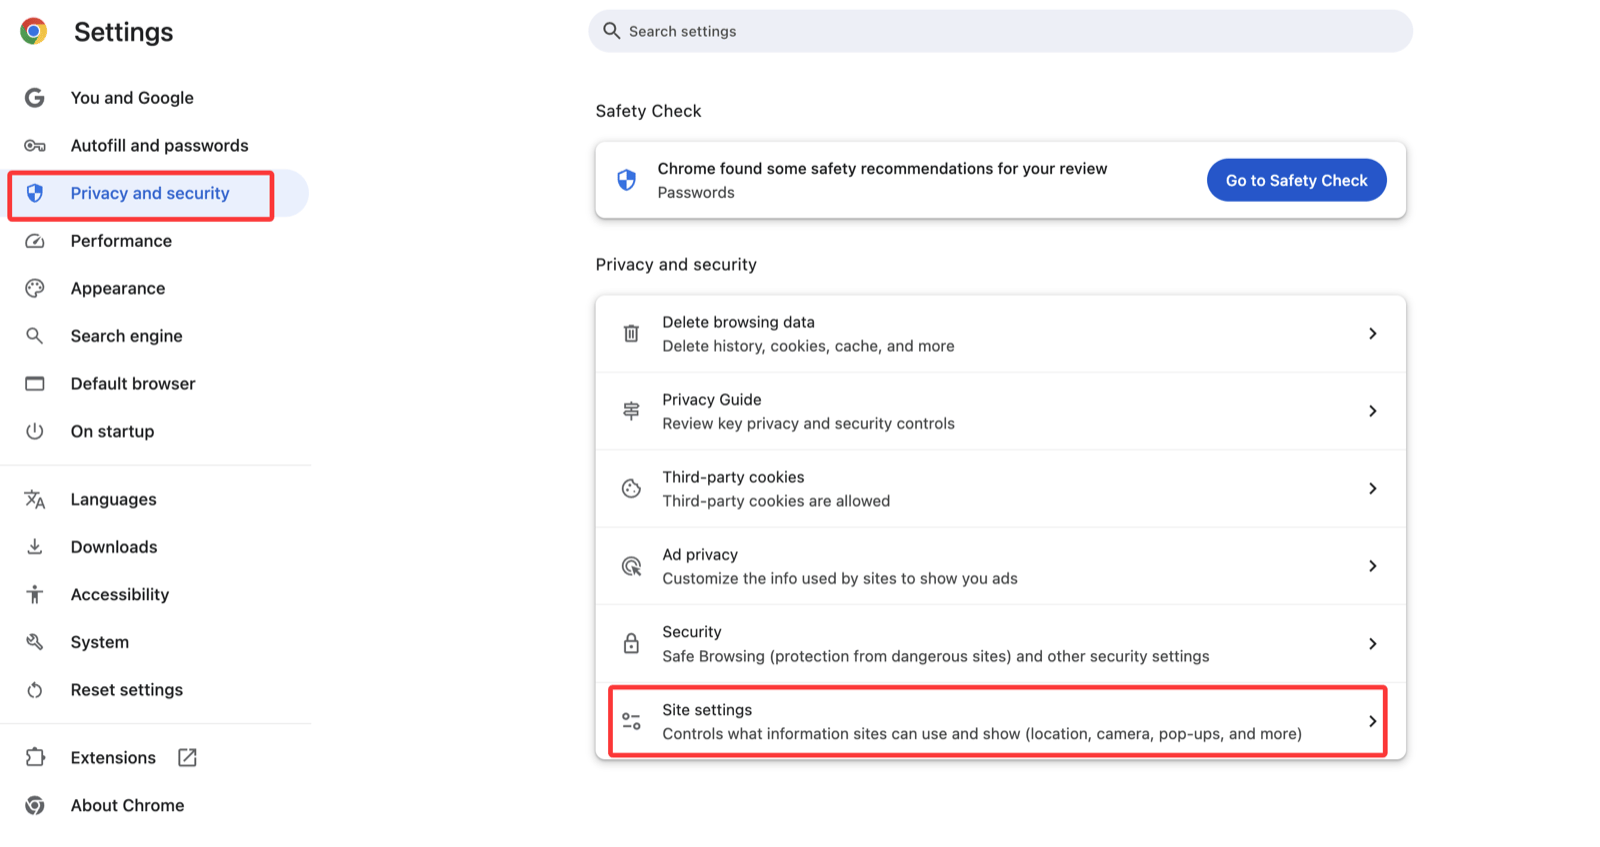This screenshot has width=1600, height=847.
Task: Click the Delete browsing data title
Action: coord(738,322)
